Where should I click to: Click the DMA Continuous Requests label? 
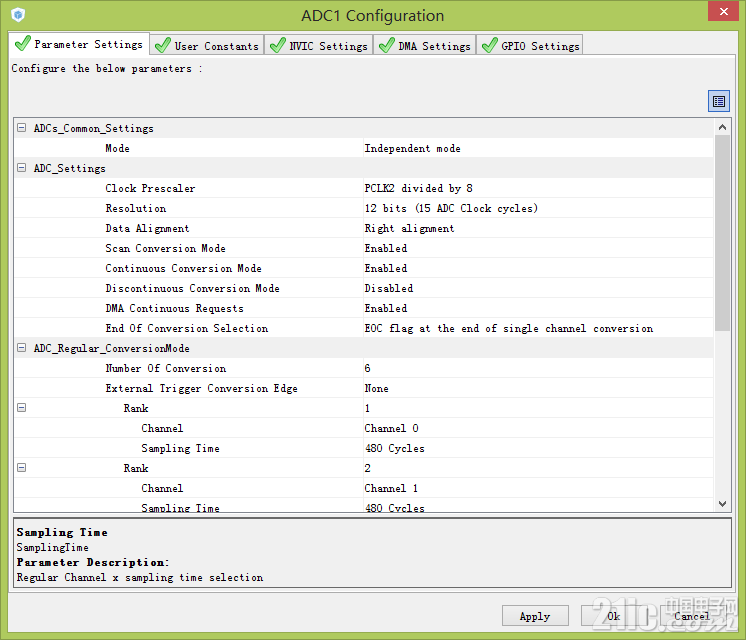tap(174, 308)
